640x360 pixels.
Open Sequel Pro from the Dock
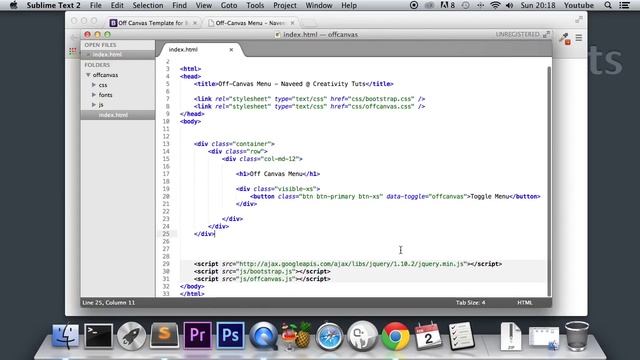362,336
